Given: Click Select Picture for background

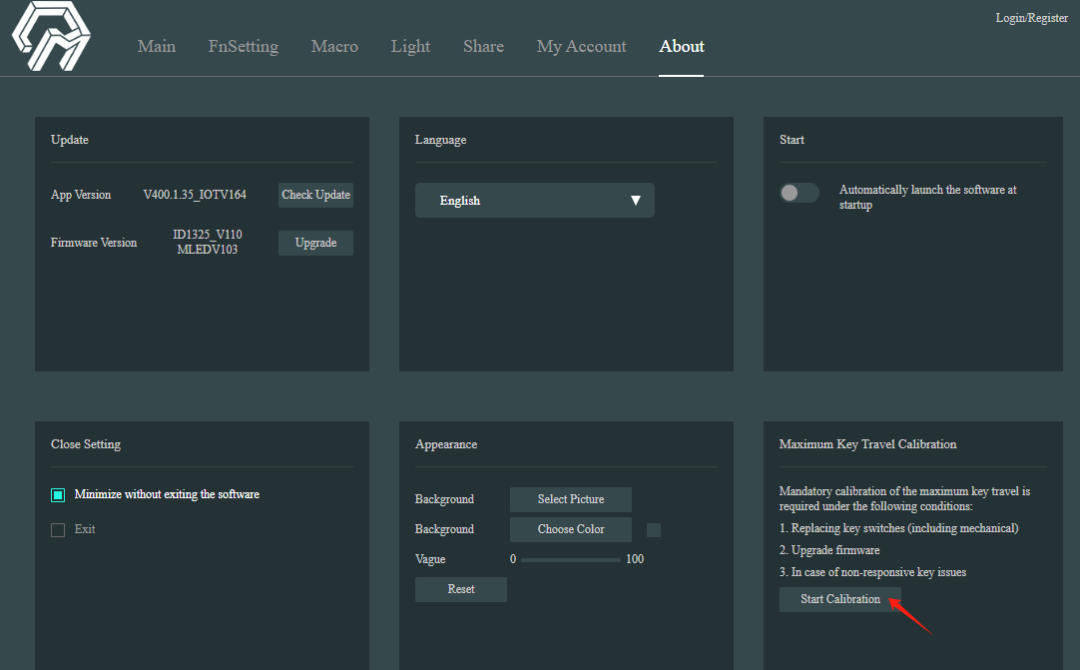Looking at the screenshot, I should pyautogui.click(x=570, y=499).
